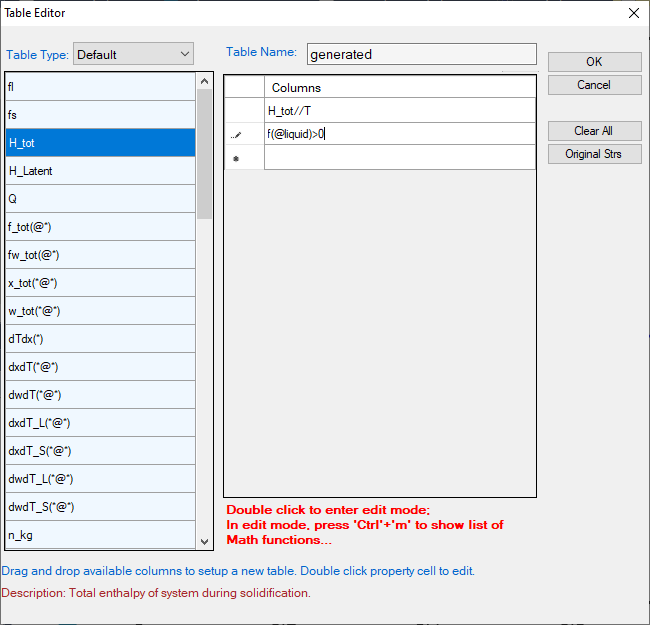
Task: Click the Columns header
Action: tap(399, 88)
